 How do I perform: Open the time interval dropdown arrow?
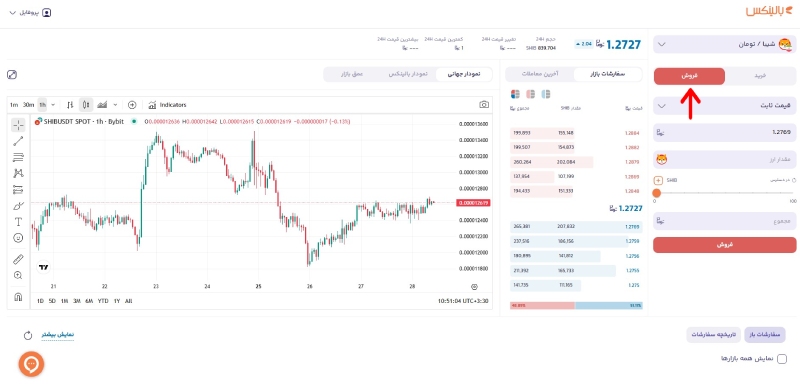53,105
